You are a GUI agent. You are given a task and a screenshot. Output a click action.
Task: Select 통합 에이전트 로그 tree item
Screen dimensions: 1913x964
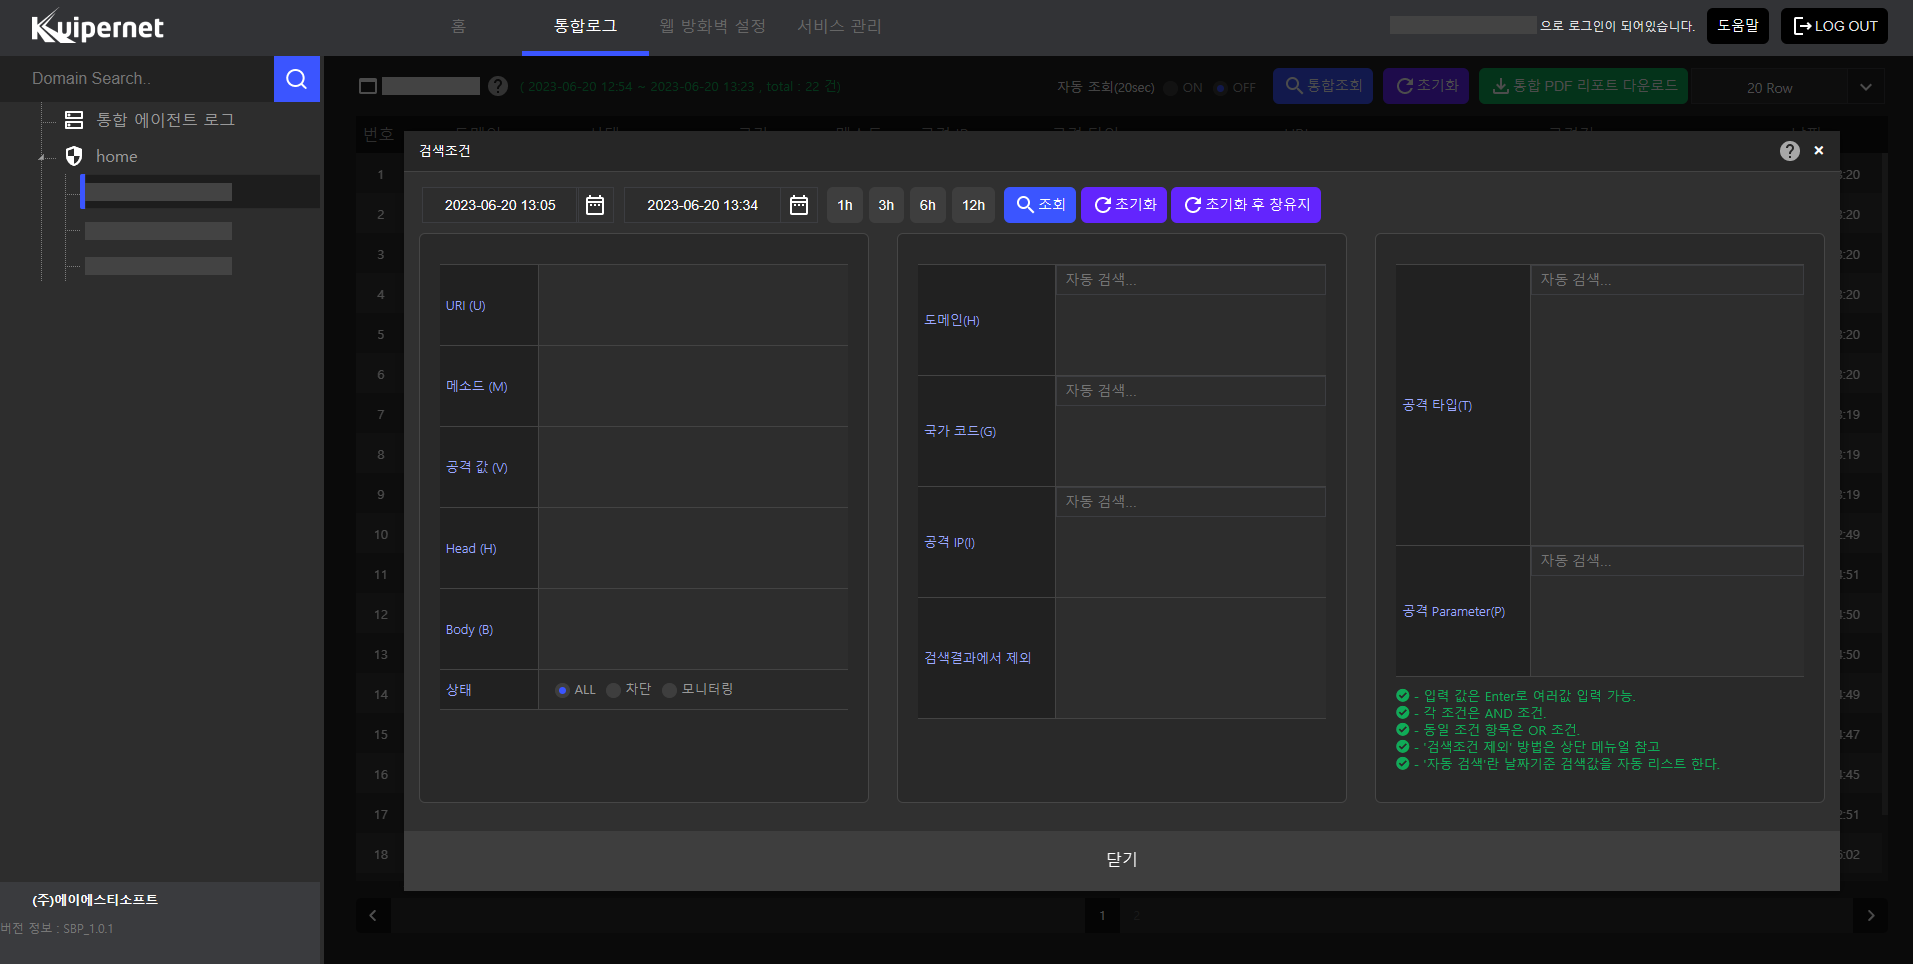click(x=165, y=120)
